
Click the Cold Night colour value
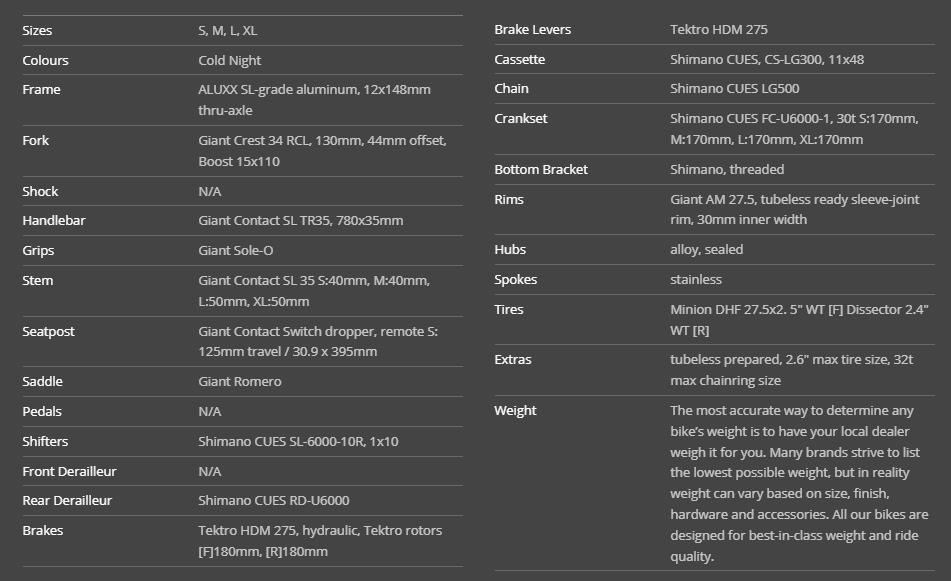231,61
